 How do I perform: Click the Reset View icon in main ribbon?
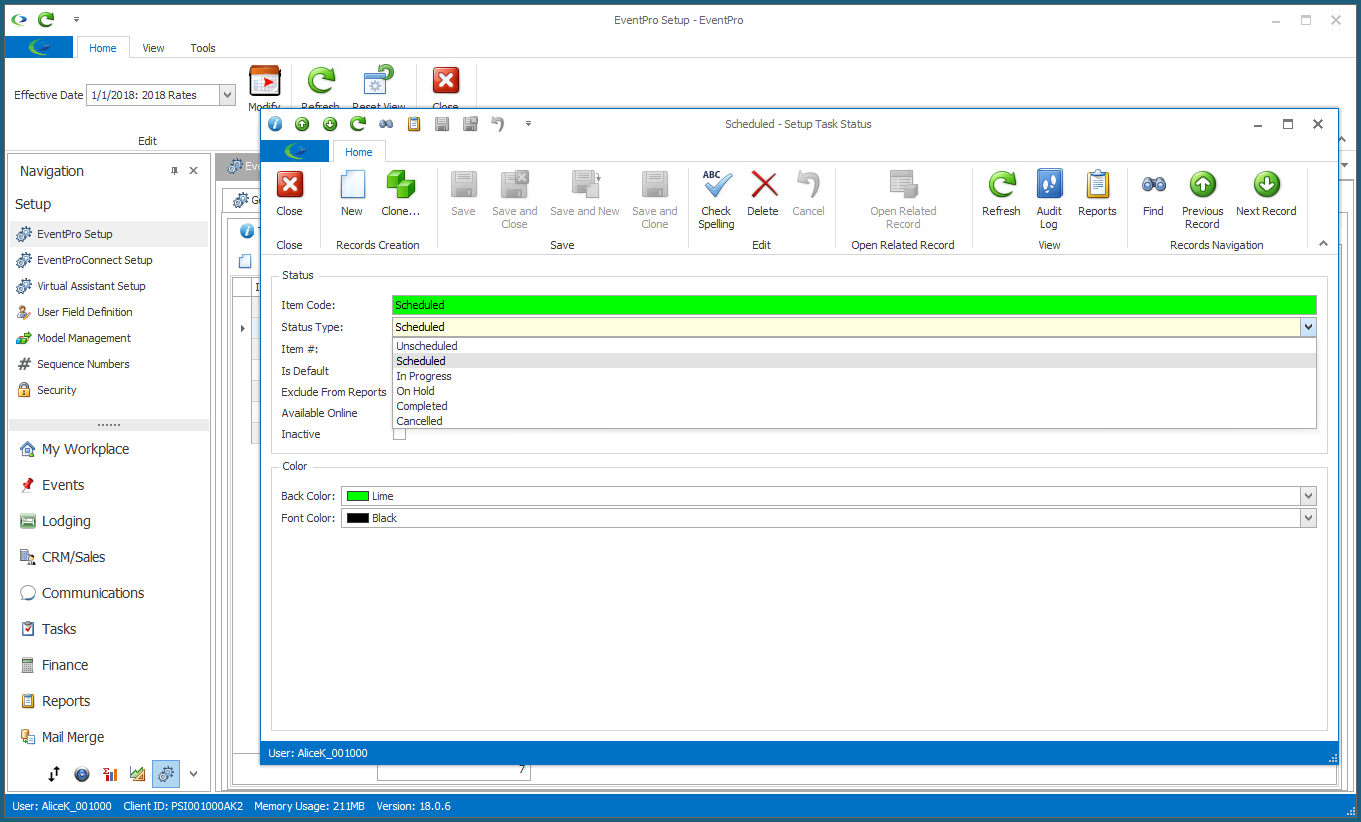click(x=379, y=82)
